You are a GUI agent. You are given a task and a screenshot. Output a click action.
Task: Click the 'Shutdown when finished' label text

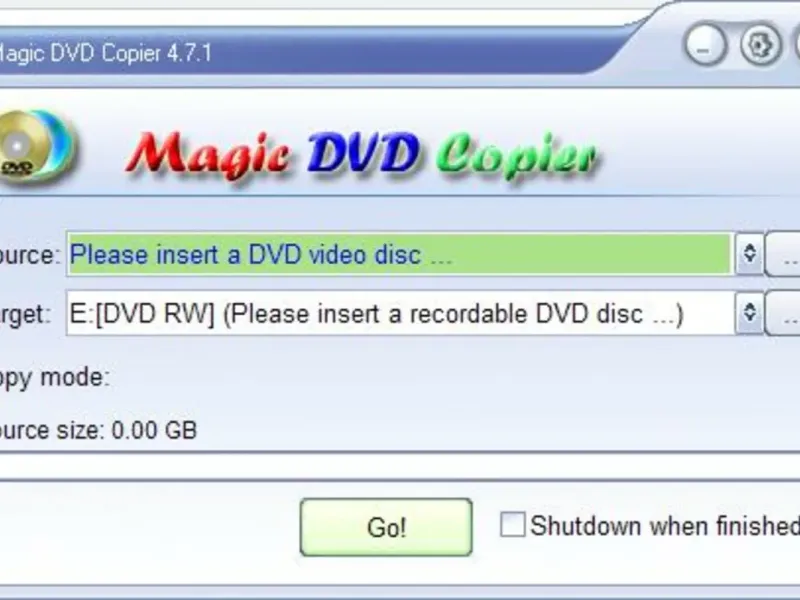click(x=665, y=526)
